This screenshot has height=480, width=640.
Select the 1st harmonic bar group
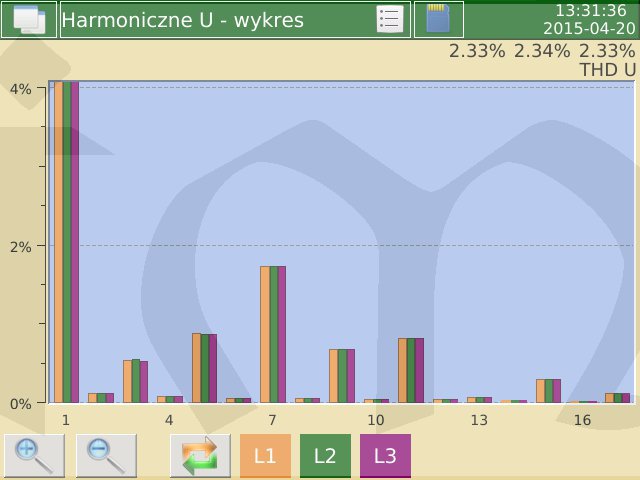click(x=66, y=240)
